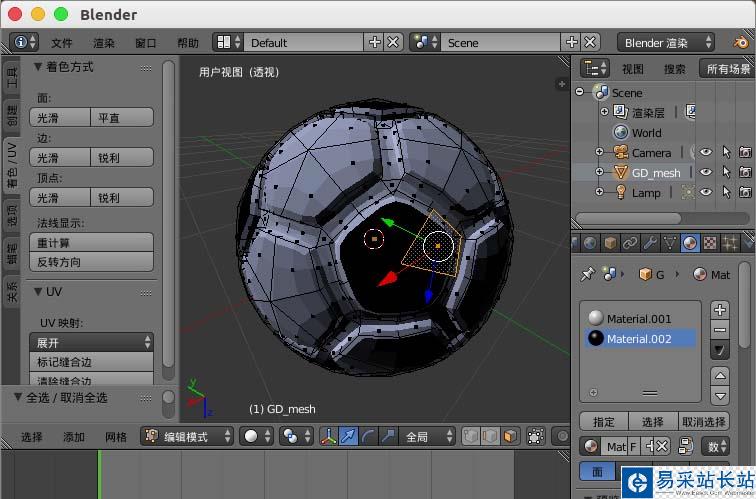756x499 pixels.
Task: Open the 网格 menu in viewport header
Action: point(116,437)
